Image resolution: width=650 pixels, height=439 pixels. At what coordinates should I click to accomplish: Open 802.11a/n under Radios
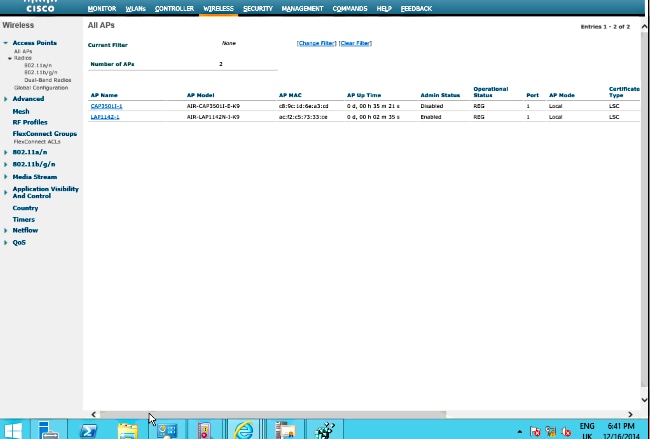(38, 65)
